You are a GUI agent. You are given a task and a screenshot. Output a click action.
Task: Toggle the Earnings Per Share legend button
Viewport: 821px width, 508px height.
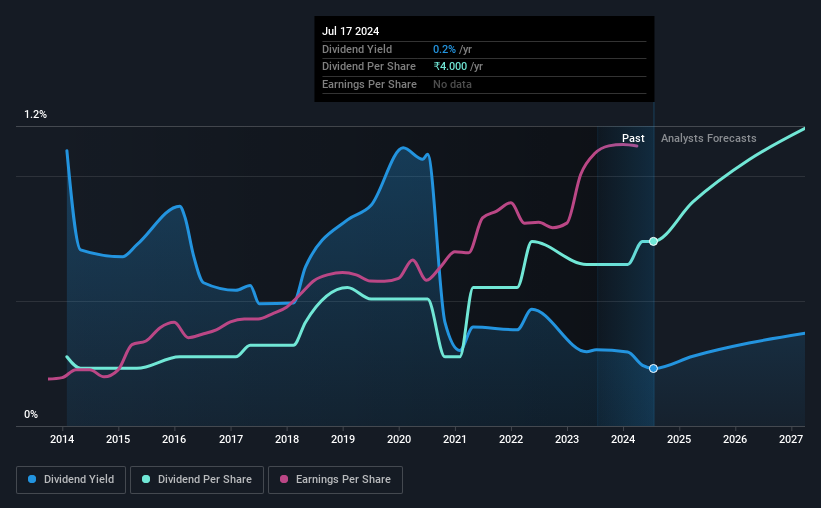coord(336,480)
